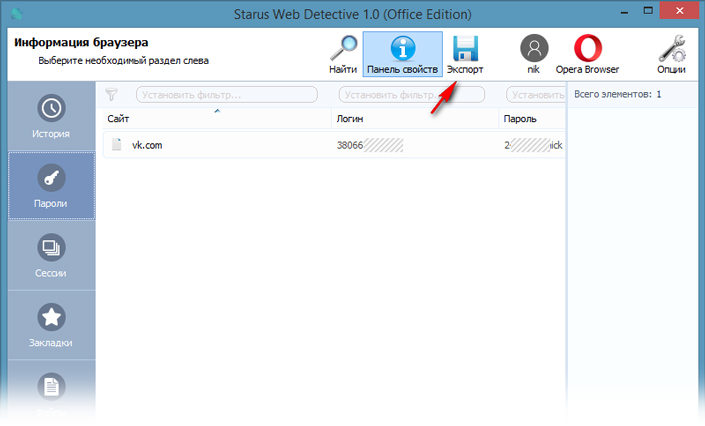Maximize the Starus Web Detective window
Image resolution: width=705 pixels, height=426 pixels.
coord(648,11)
